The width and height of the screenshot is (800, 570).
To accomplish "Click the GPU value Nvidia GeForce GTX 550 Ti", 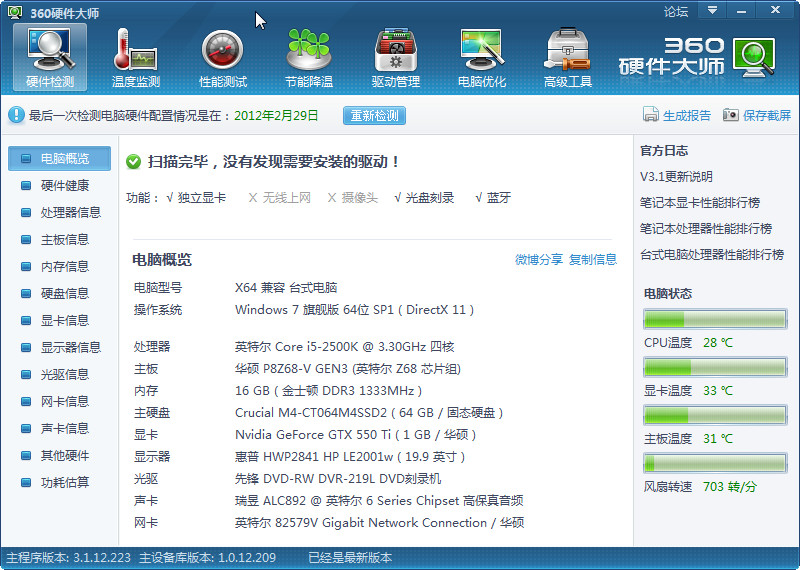I will pyautogui.click(x=356, y=435).
